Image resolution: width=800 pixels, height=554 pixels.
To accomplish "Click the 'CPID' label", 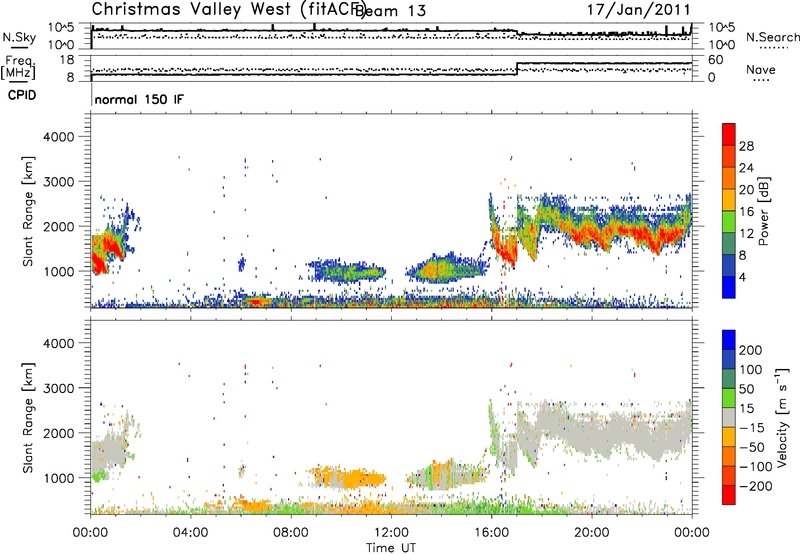I will point(22,95).
